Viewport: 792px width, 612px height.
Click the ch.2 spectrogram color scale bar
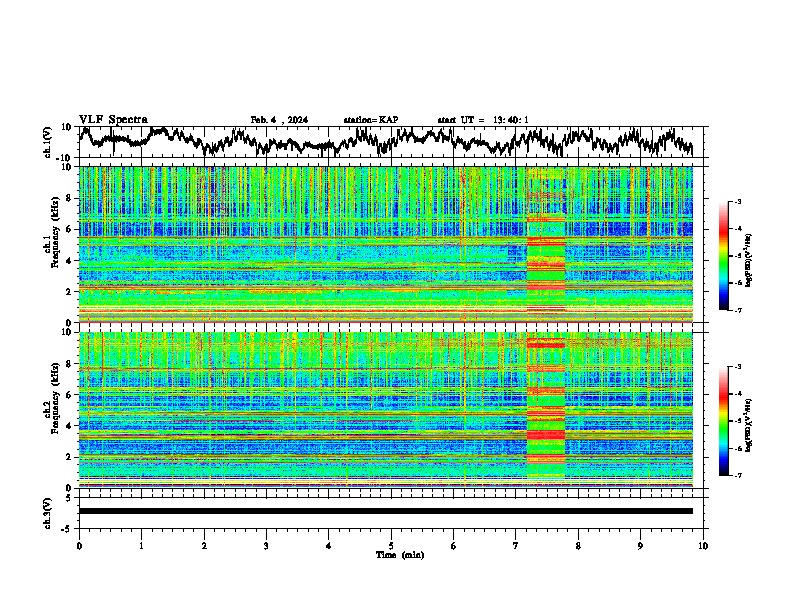724,421
